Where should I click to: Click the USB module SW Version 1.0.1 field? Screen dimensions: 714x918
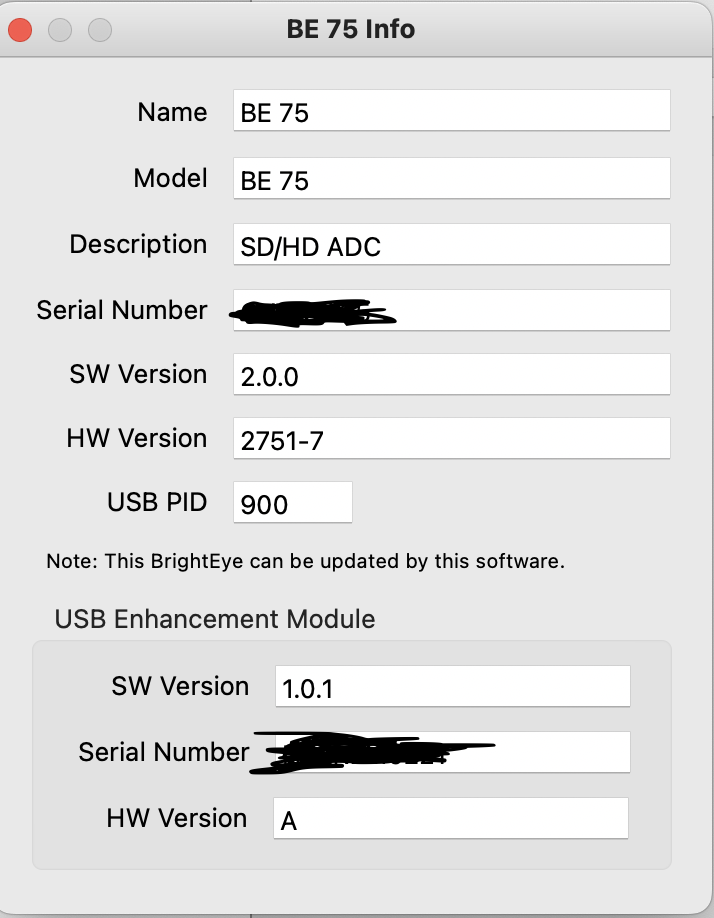452,687
